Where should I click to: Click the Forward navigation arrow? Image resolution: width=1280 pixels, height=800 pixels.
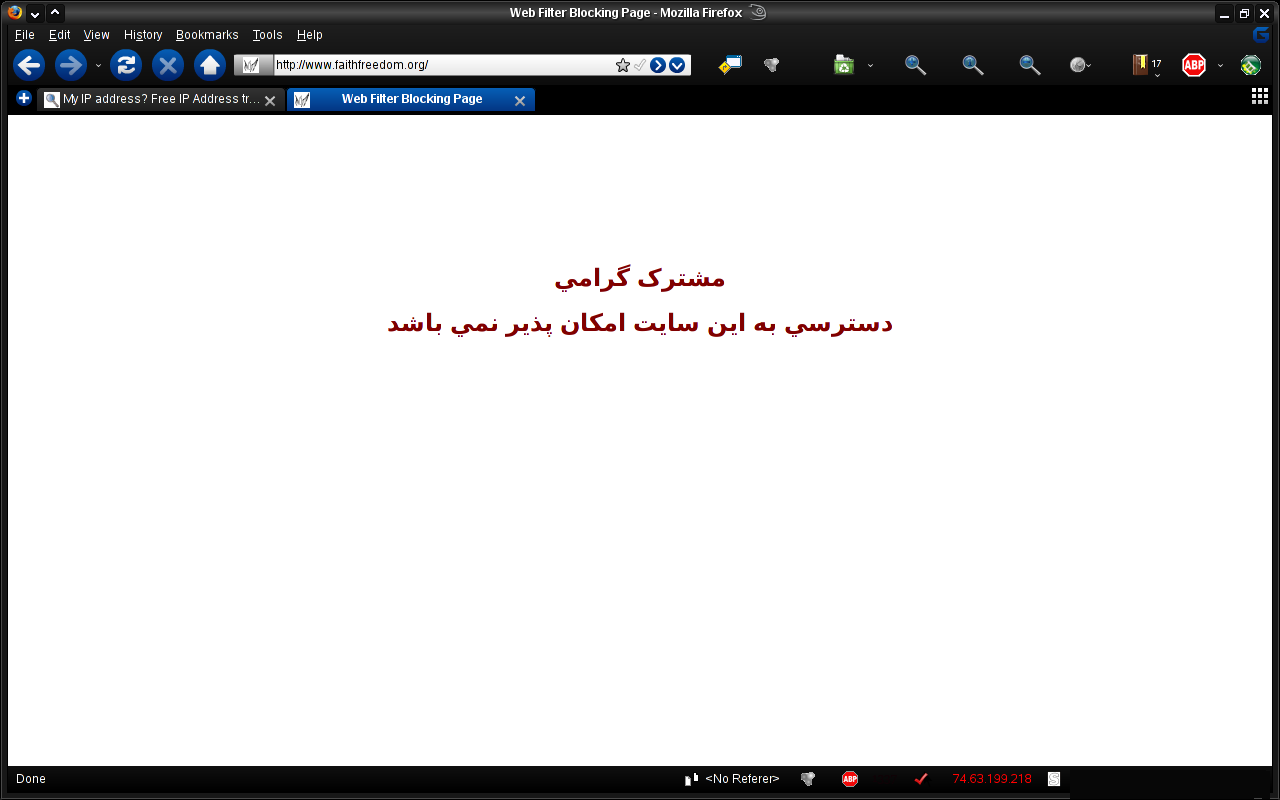[70, 65]
